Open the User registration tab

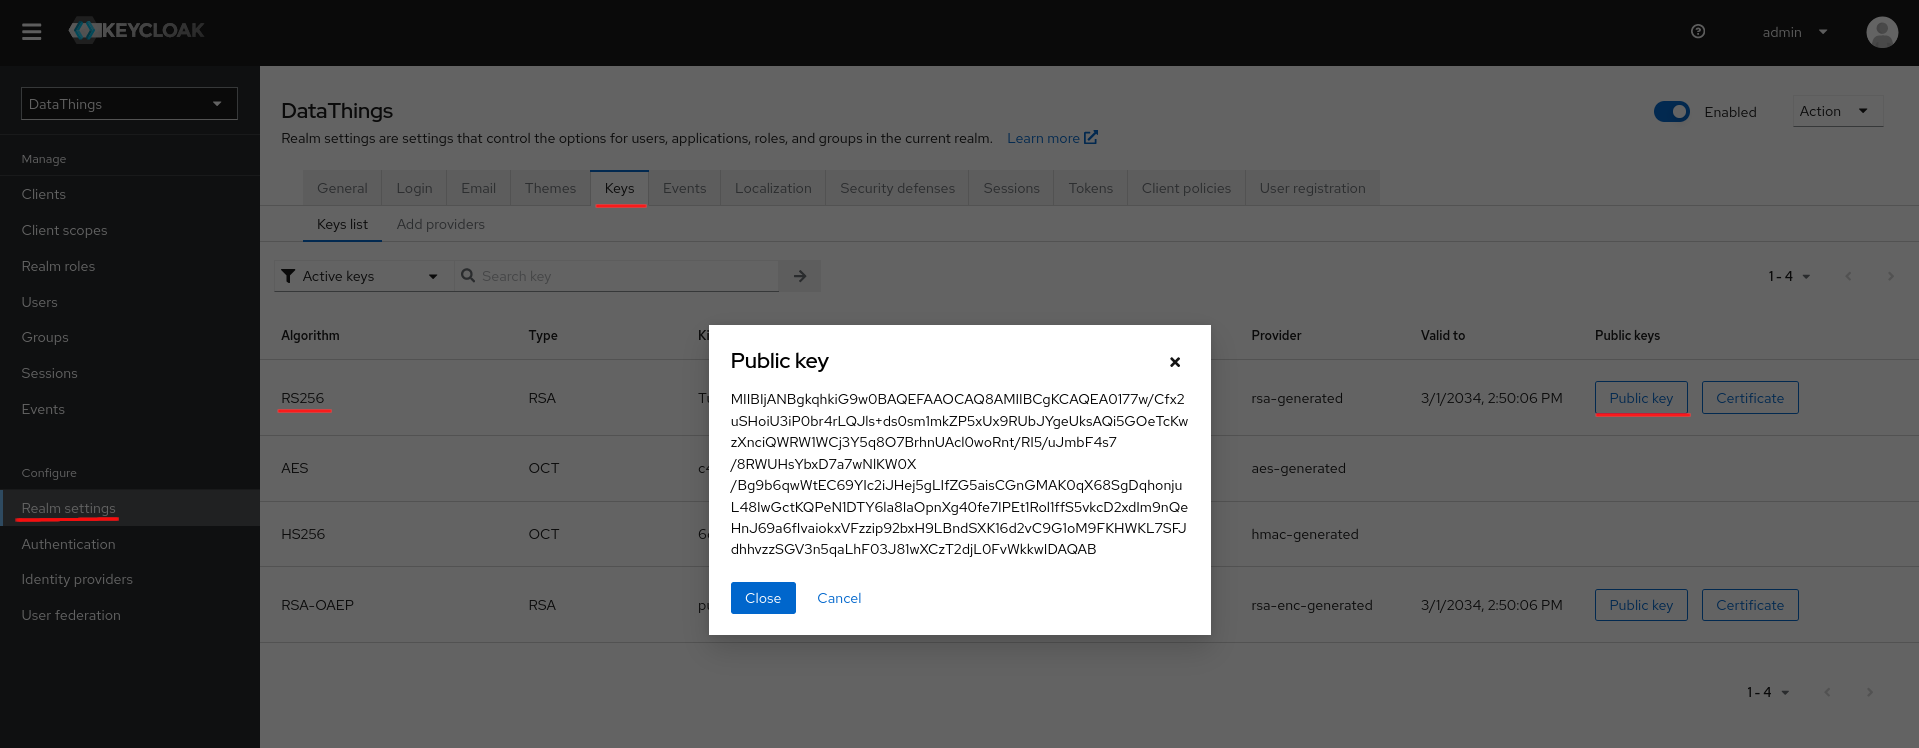click(1312, 188)
